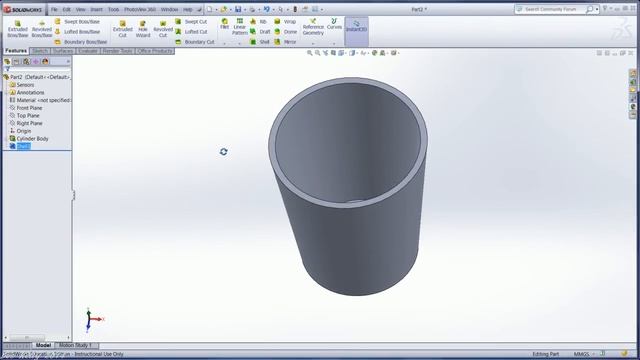Image resolution: width=640 pixels, height=360 pixels.
Task: Open the search options dropdown arrow
Action: (x=597, y=9)
